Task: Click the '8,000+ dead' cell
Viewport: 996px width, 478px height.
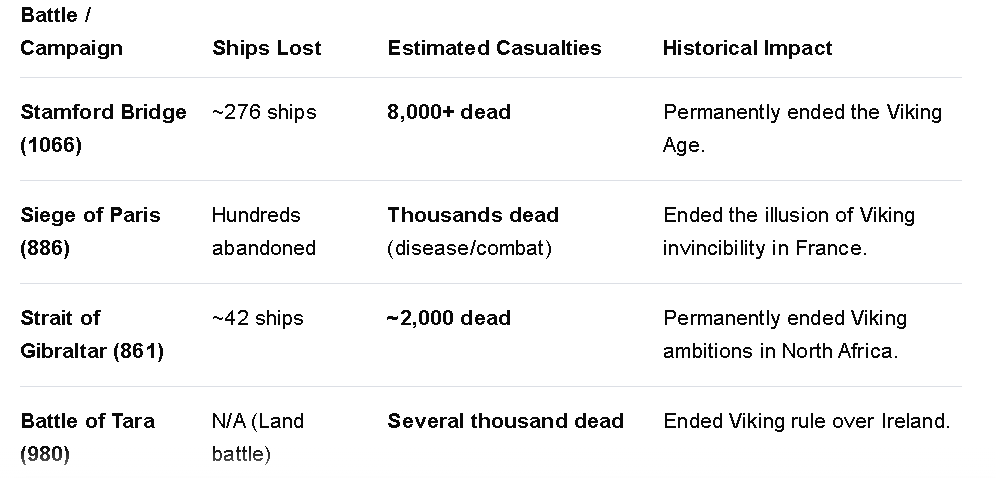Action: coord(449,112)
